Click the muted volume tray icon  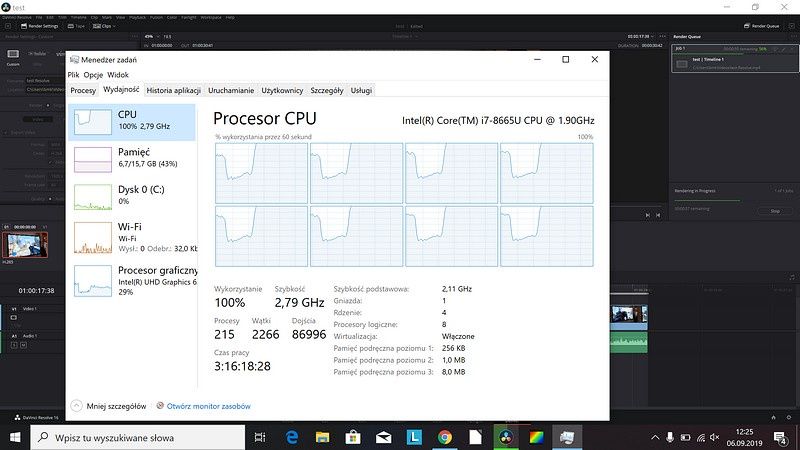tap(715, 437)
